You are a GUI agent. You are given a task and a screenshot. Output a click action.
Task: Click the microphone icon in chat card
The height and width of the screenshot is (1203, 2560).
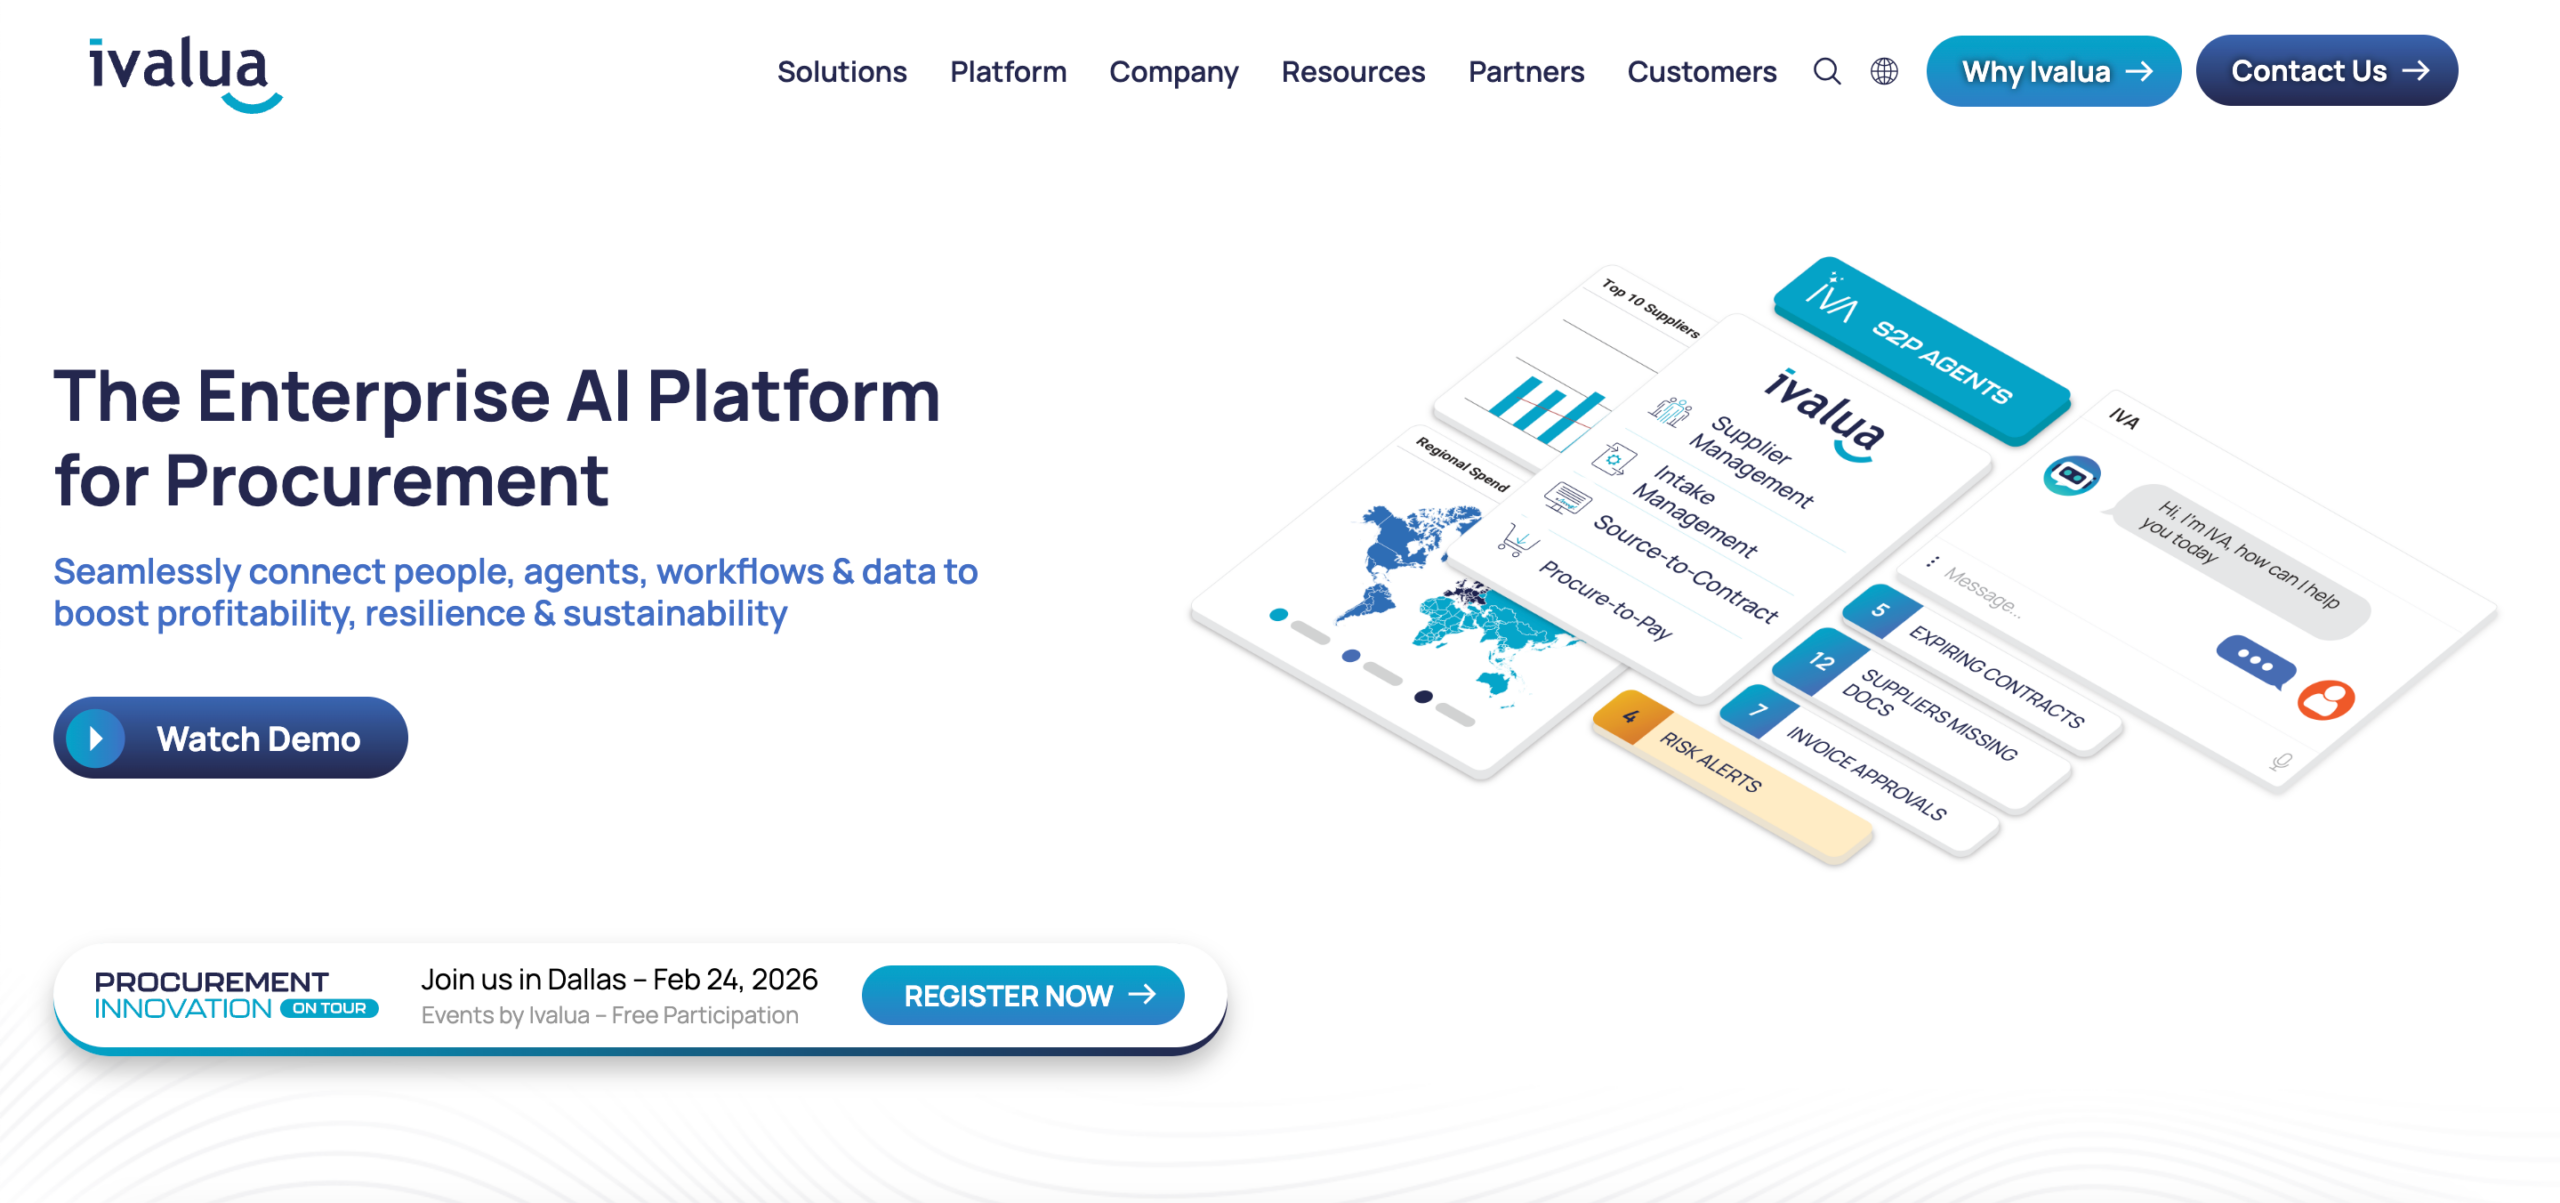(2281, 762)
